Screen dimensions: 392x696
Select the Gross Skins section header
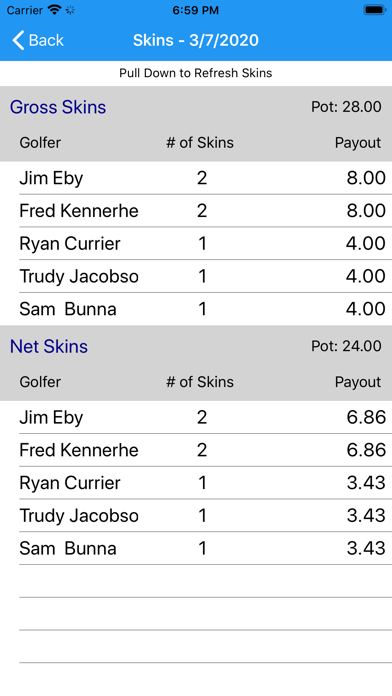click(x=196, y=107)
